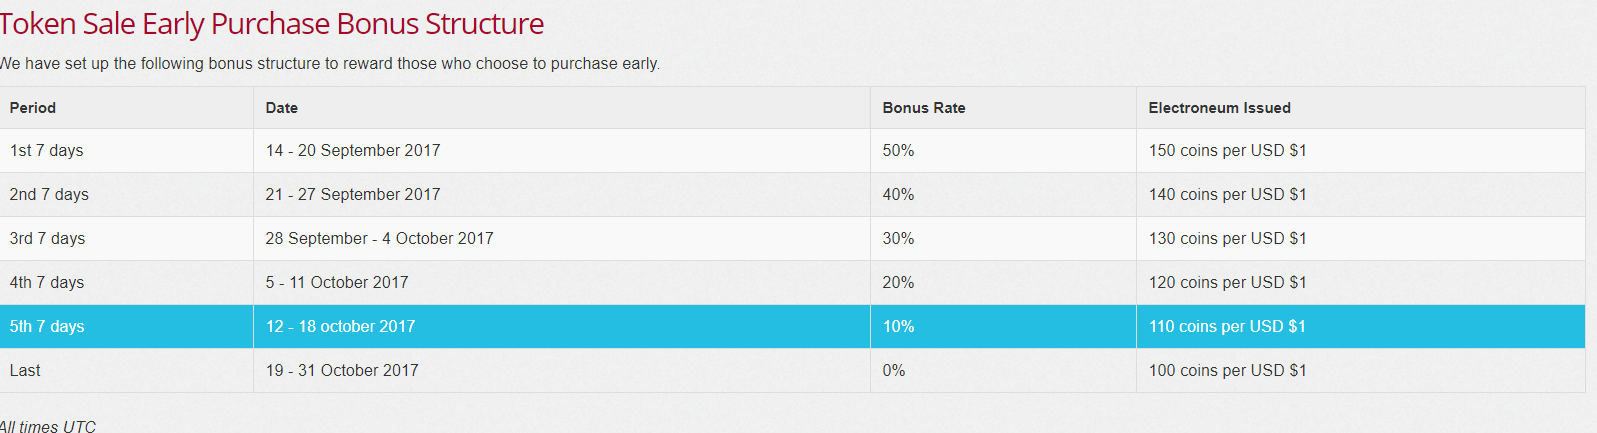Click '130 coins per USD $1' cell

pos(1361,239)
